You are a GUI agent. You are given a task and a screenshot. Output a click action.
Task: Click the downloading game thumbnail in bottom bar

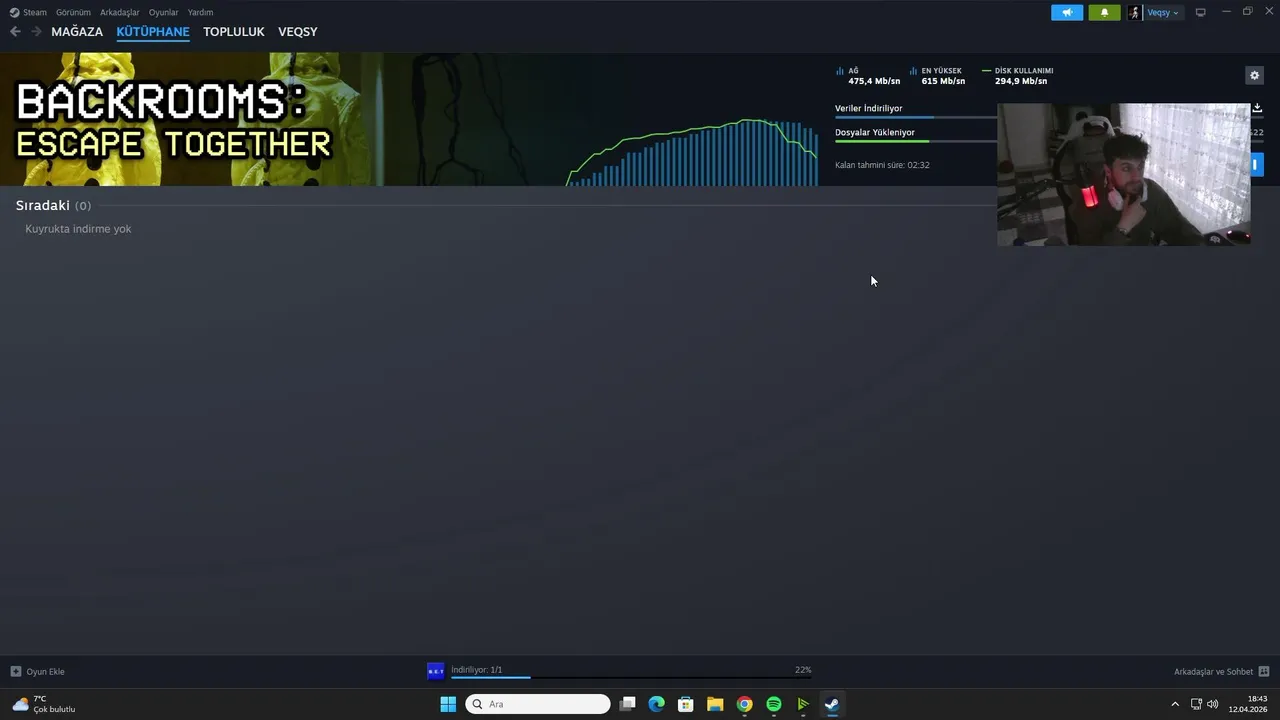pyautogui.click(x=436, y=671)
